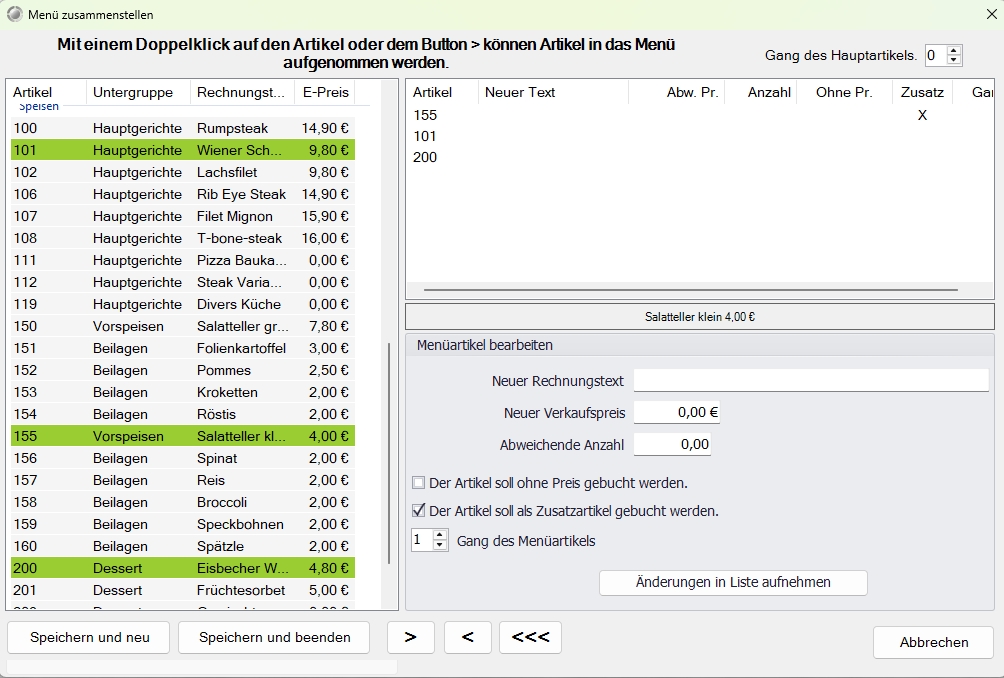Select article 155 in the menu list
This screenshot has height=678, width=1004.
click(x=700, y=115)
